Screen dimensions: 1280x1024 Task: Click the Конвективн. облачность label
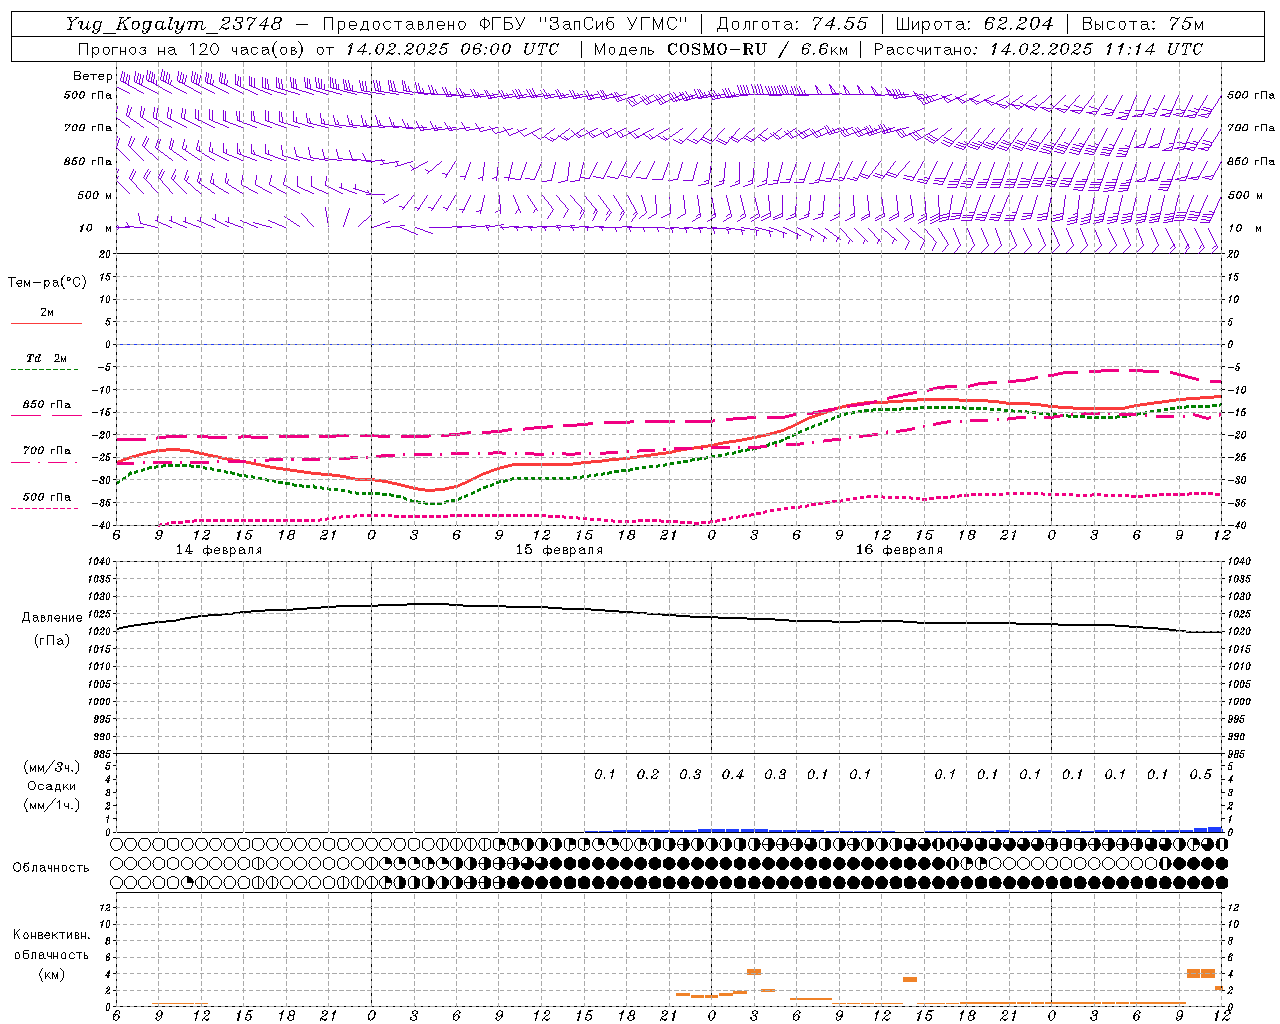pyautogui.click(x=52, y=945)
